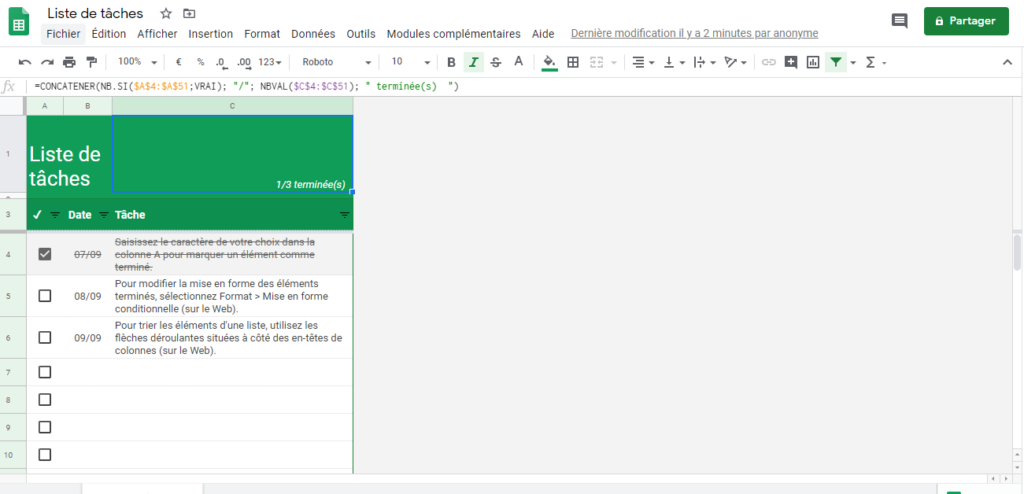This screenshot has height=494, width=1024.
Task: Open the checkmark column filter dropdown
Action: pos(55,215)
